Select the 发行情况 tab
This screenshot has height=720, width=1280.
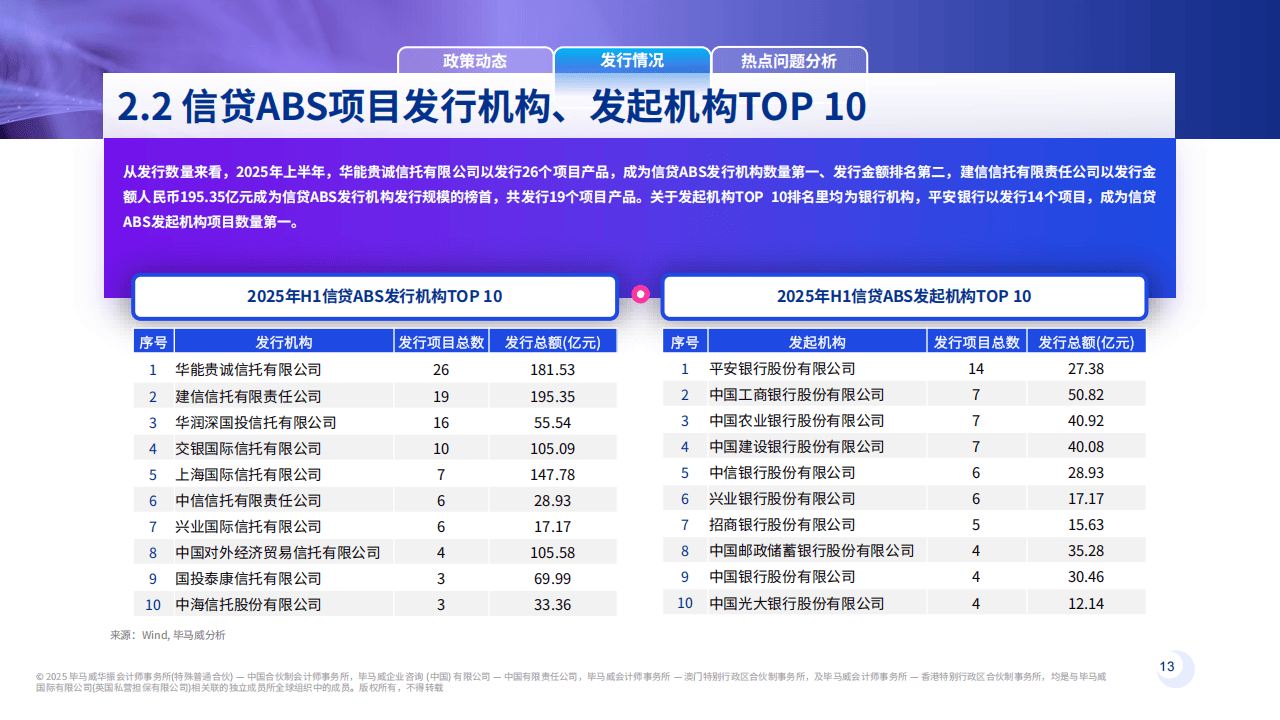tap(632, 61)
